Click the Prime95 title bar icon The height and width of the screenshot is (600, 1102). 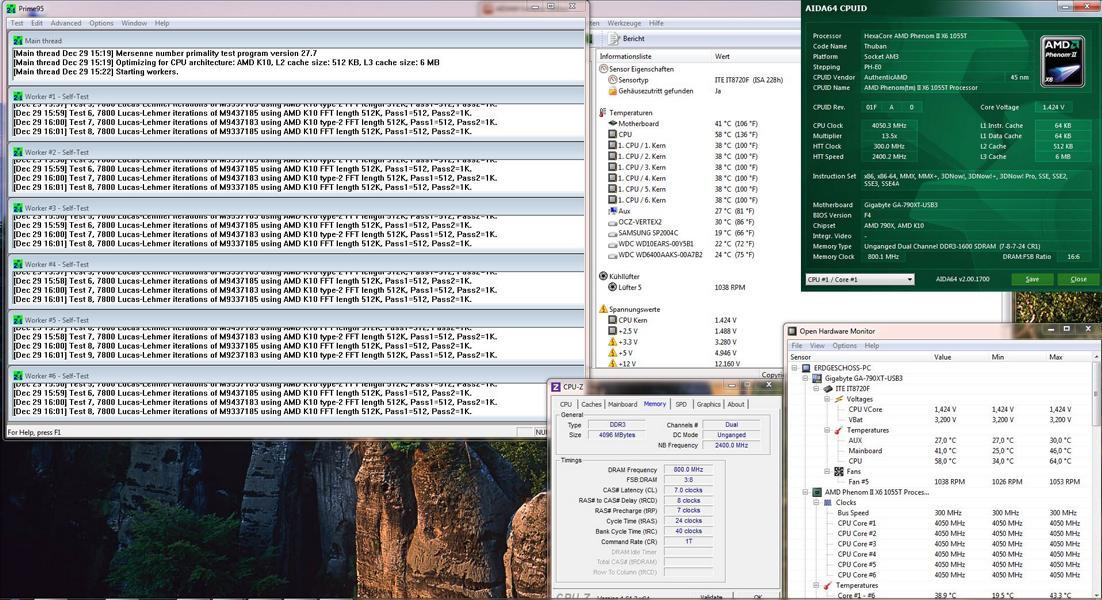pos(12,8)
